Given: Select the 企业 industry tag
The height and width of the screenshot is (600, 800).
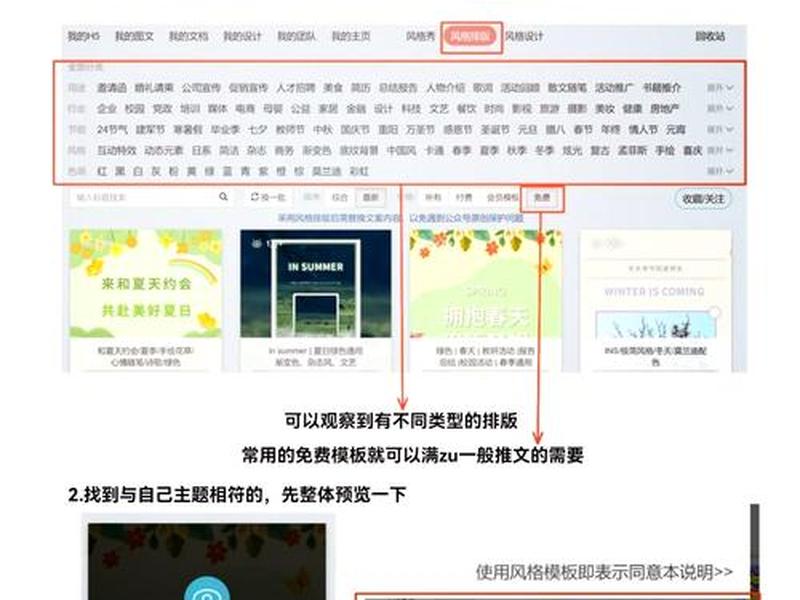Looking at the screenshot, I should pyautogui.click(x=107, y=109).
